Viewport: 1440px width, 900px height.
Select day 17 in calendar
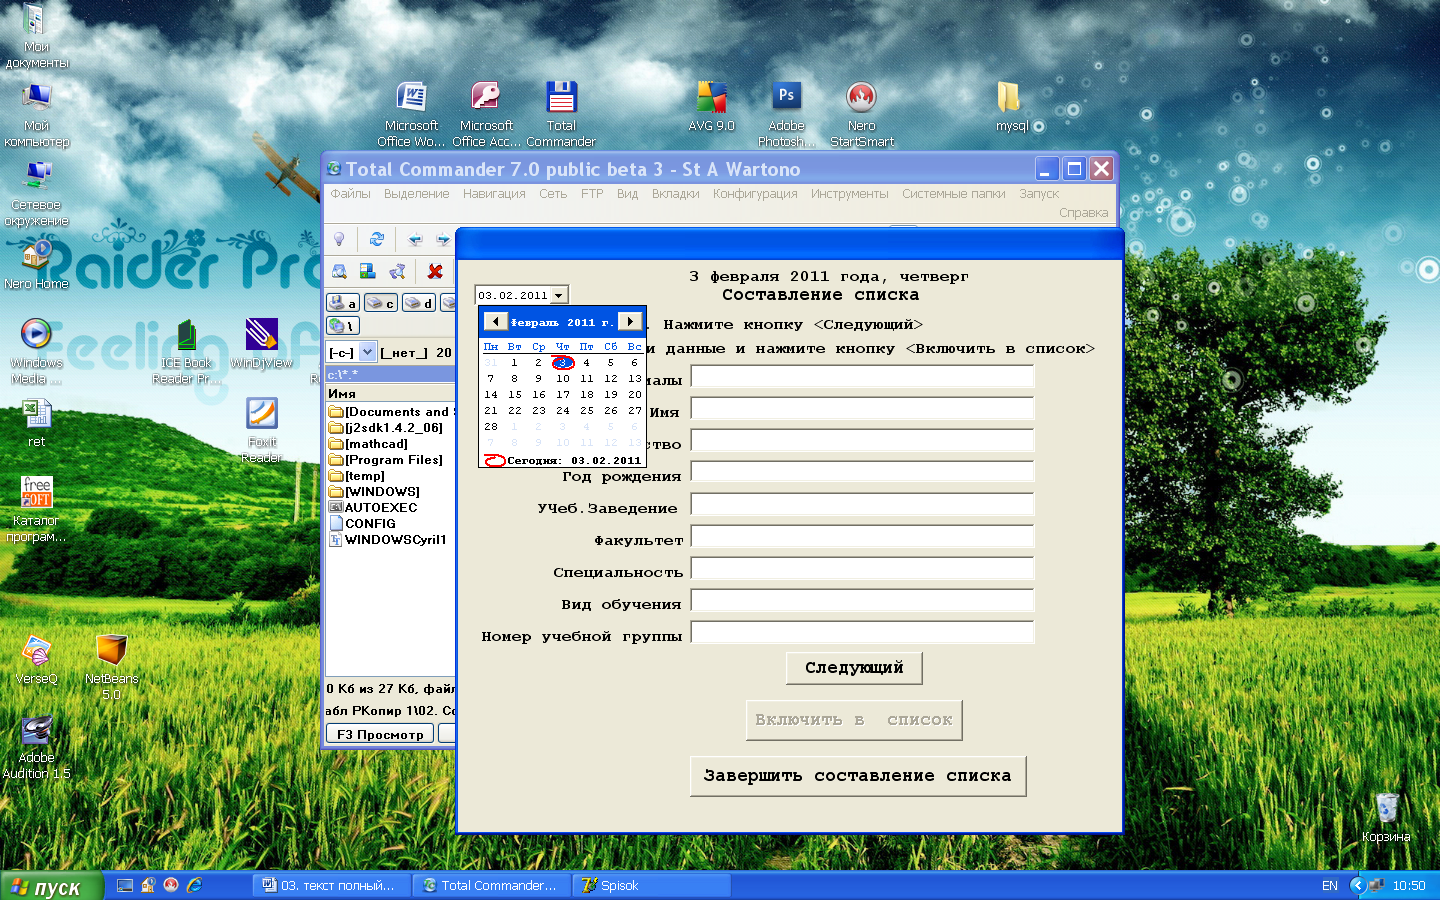click(x=563, y=395)
